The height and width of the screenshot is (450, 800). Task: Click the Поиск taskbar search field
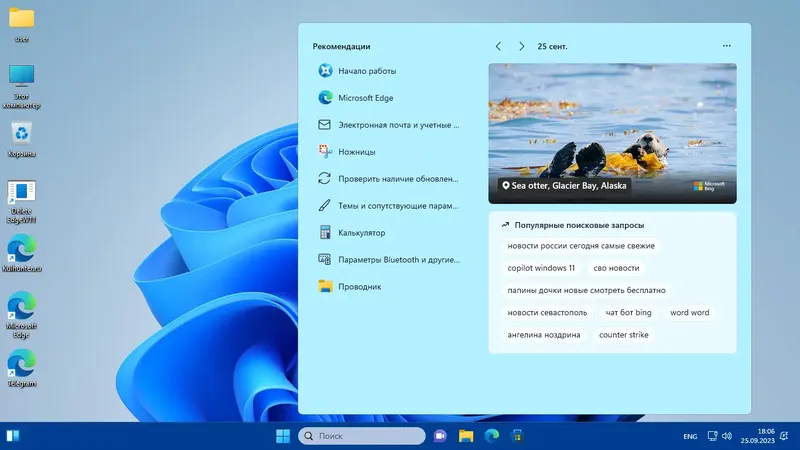coord(362,436)
